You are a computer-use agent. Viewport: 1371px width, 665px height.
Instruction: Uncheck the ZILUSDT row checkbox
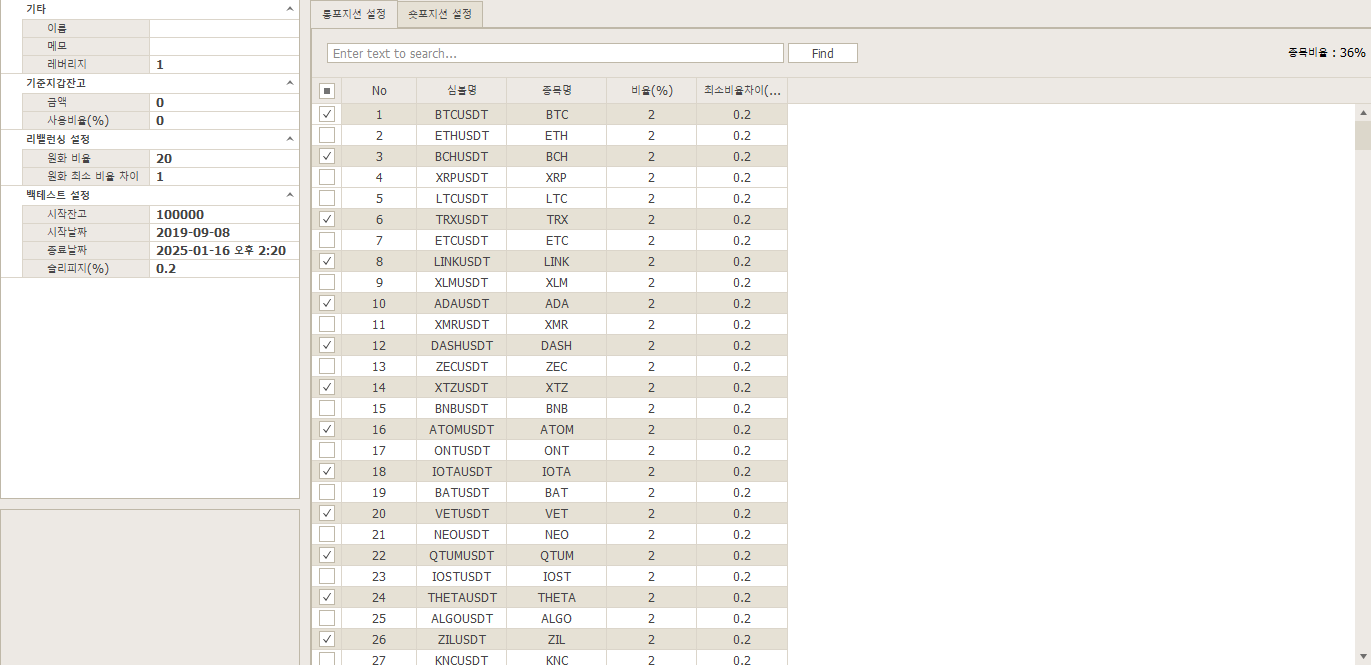click(x=327, y=639)
